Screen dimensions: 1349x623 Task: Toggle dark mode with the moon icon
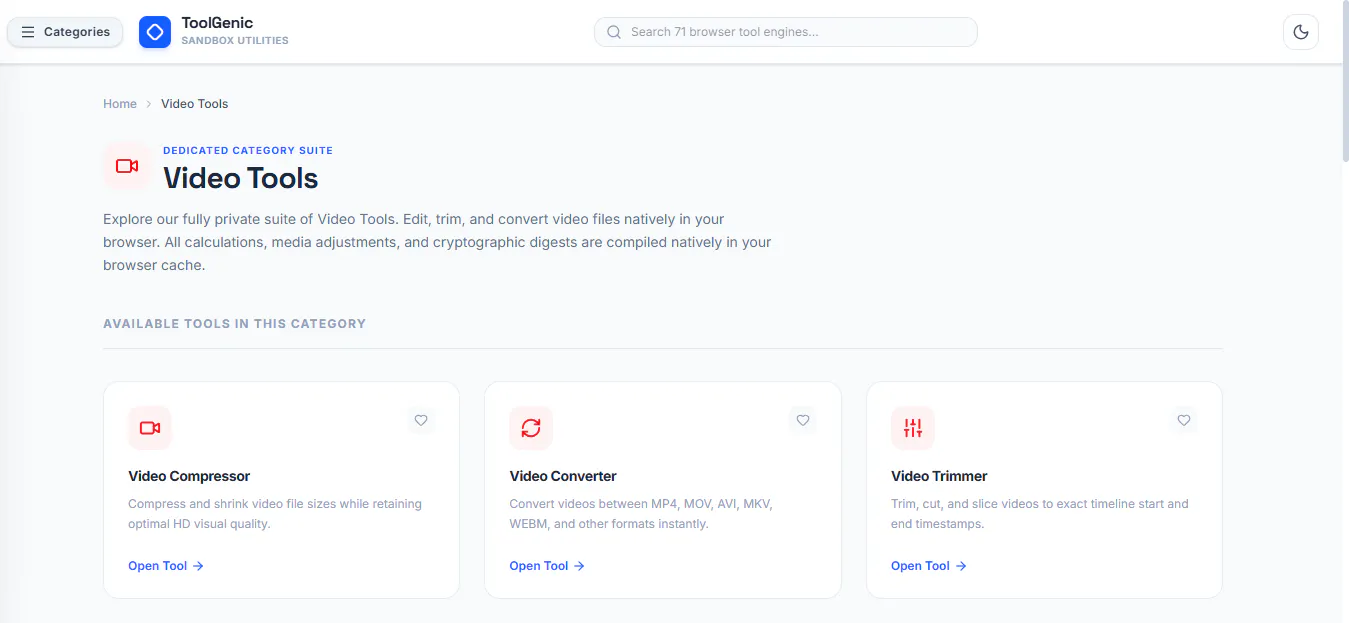click(x=1300, y=32)
